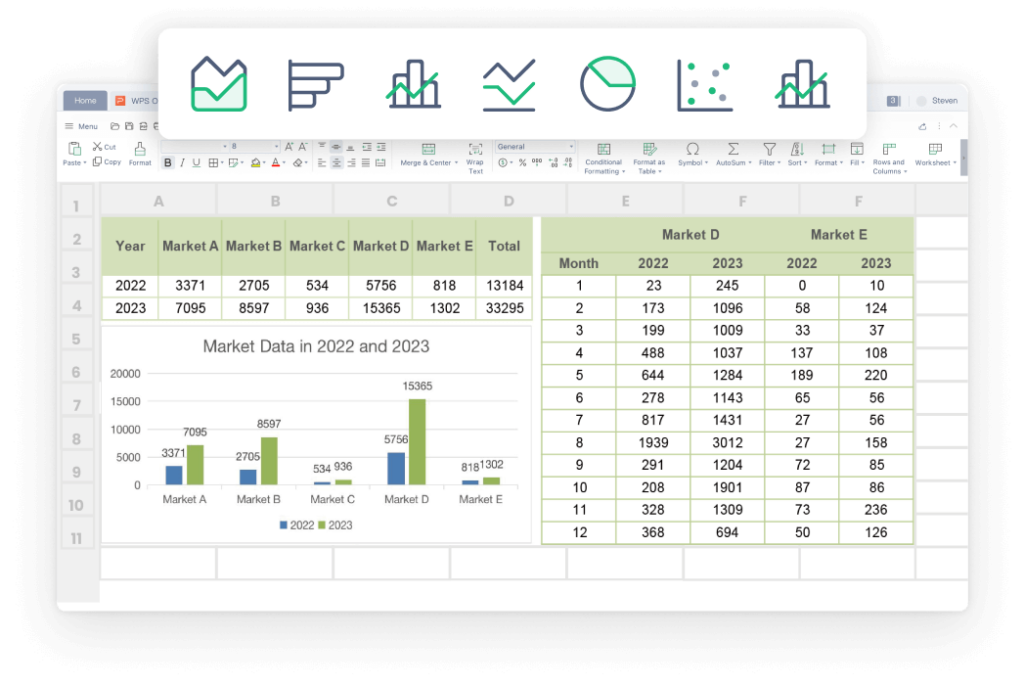This screenshot has height=684, width=1024.
Task: Open the Rows and Columns dropdown
Action: [x=889, y=160]
